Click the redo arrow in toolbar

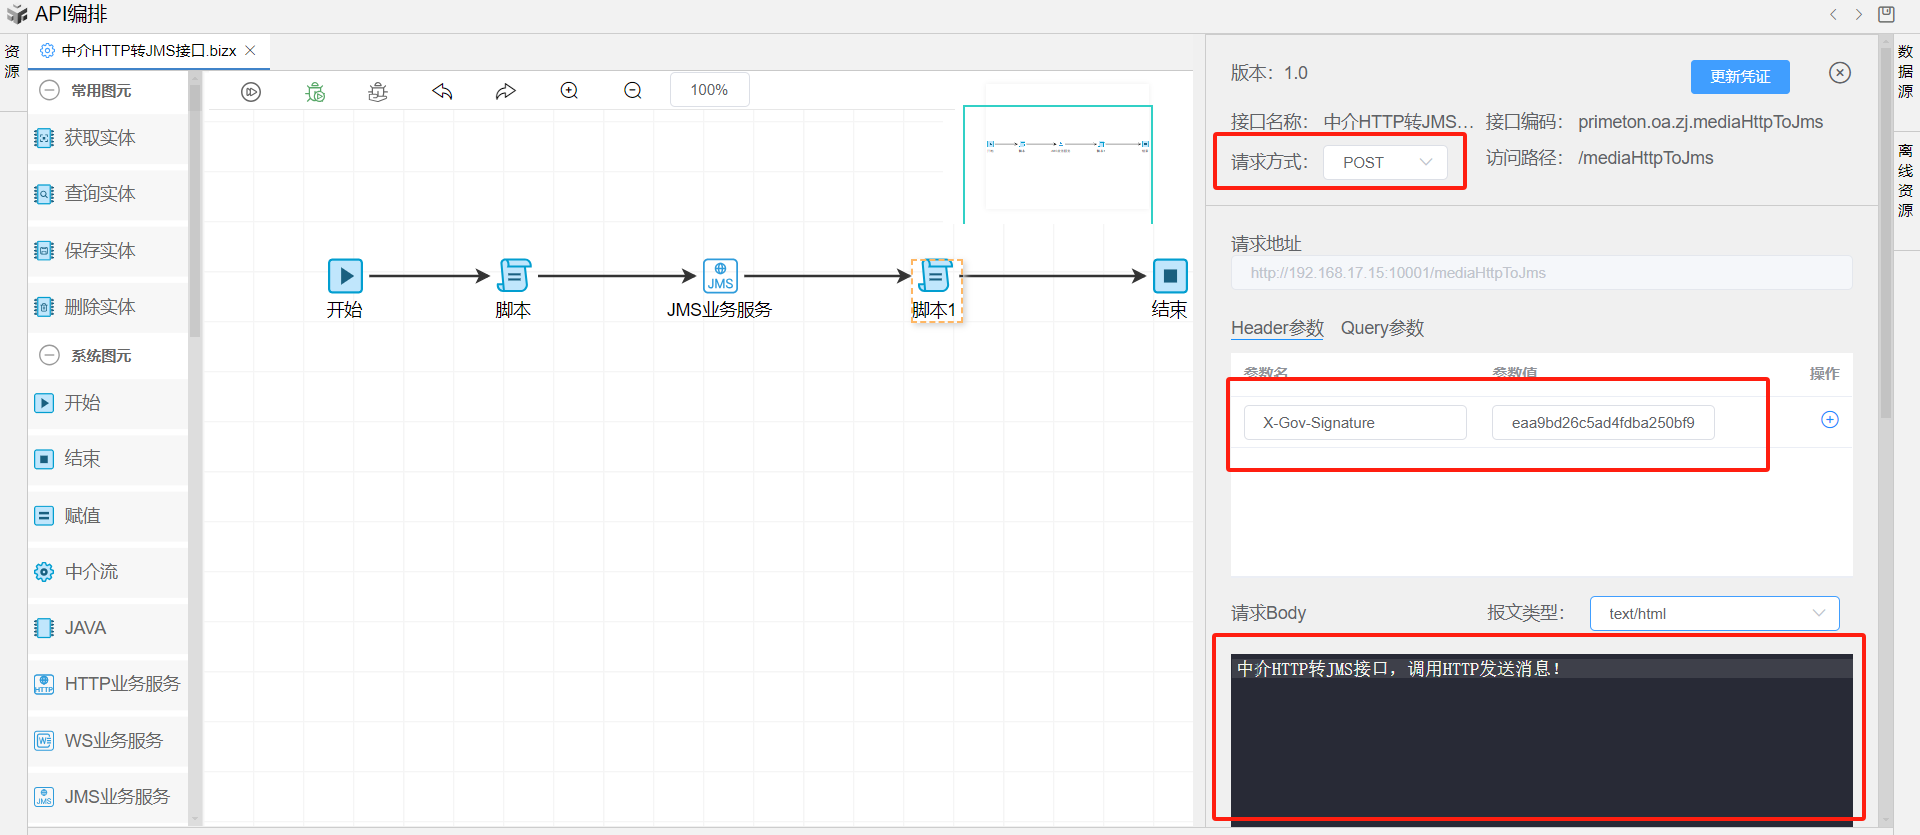click(x=505, y=92)
